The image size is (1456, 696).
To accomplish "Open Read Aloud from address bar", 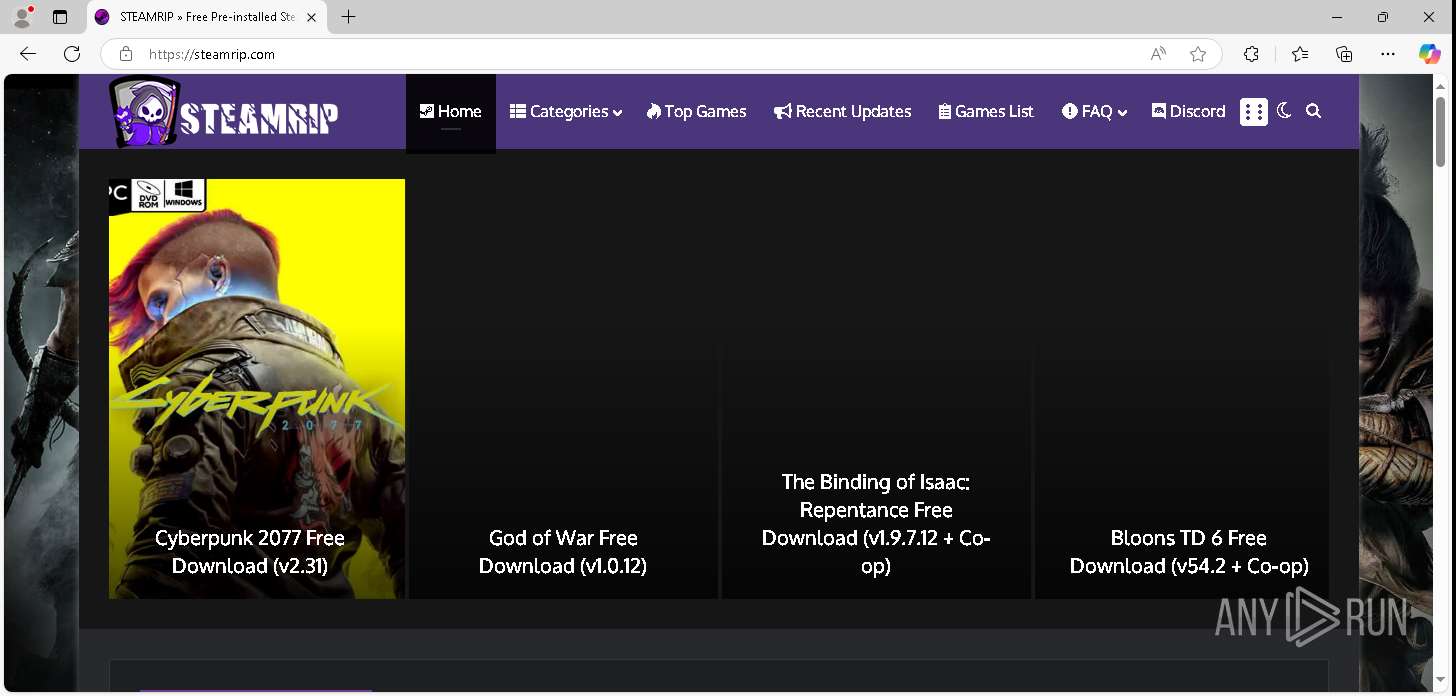I will 1158,54.
